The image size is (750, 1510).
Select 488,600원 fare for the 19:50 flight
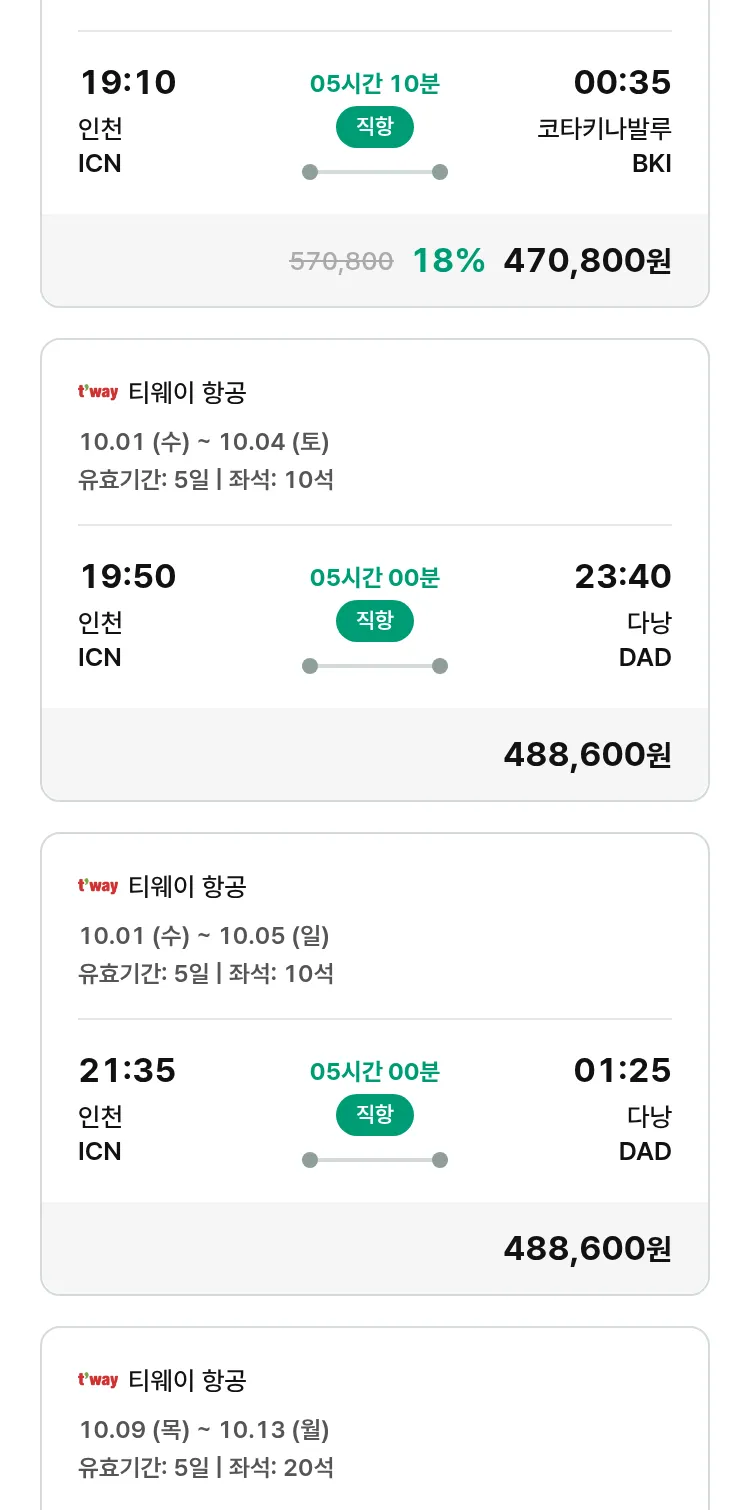pos(587,755)
